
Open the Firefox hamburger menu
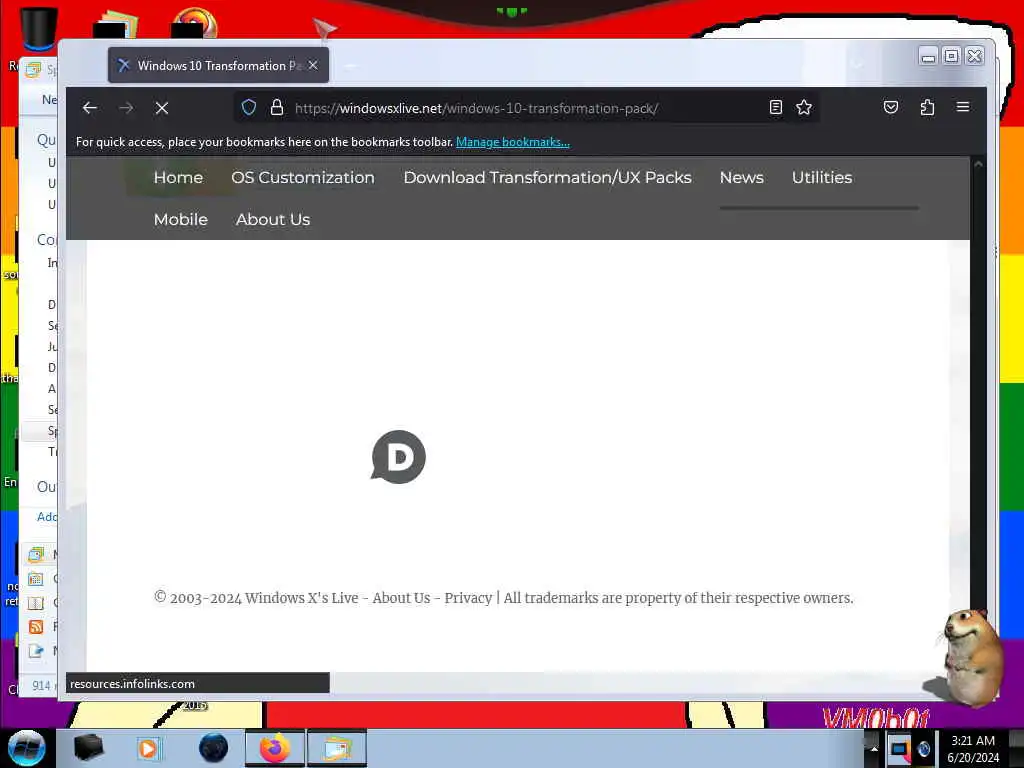click(x=963, y=106)
